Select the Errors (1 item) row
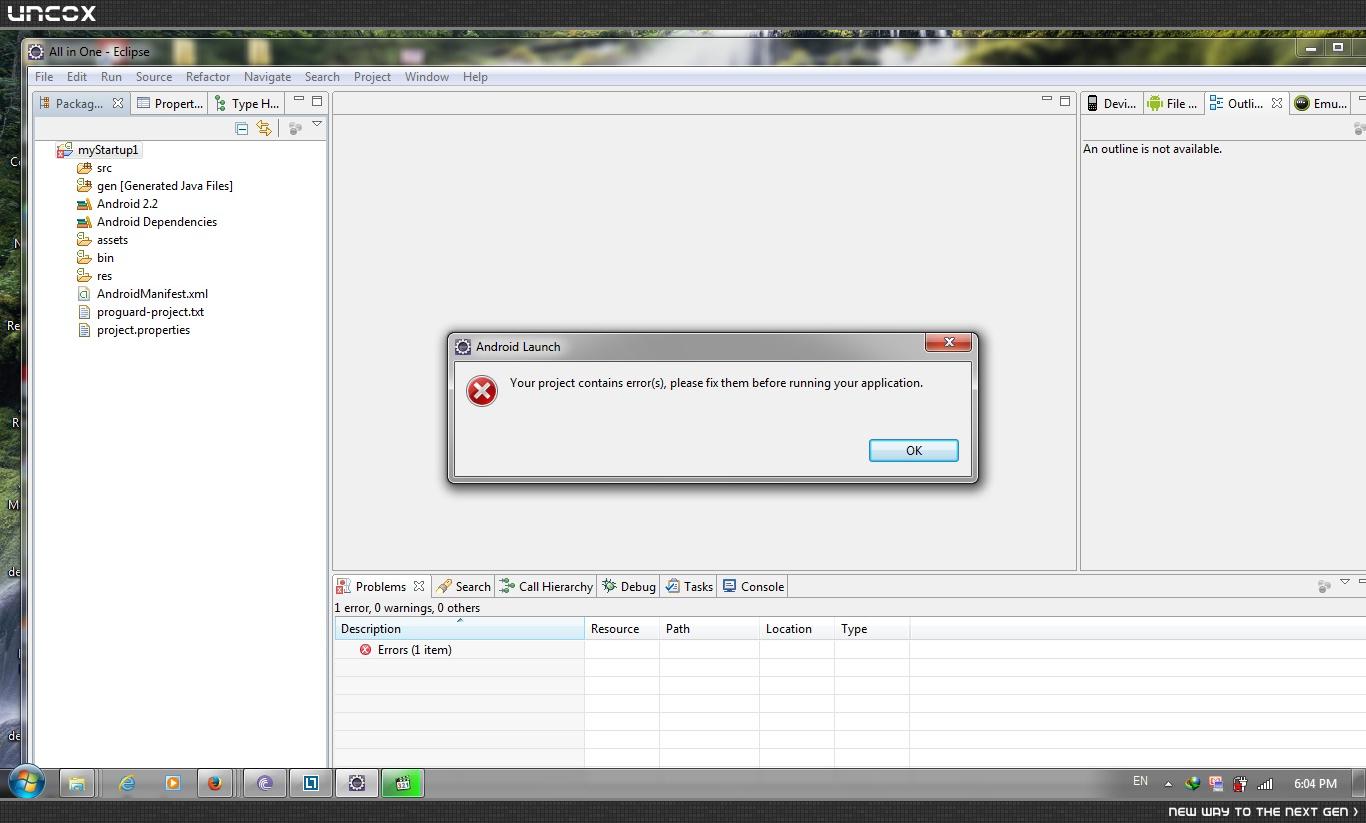The width and height of the screenshot is (1366, 823). pyautogui.click(x=405, y=650)
